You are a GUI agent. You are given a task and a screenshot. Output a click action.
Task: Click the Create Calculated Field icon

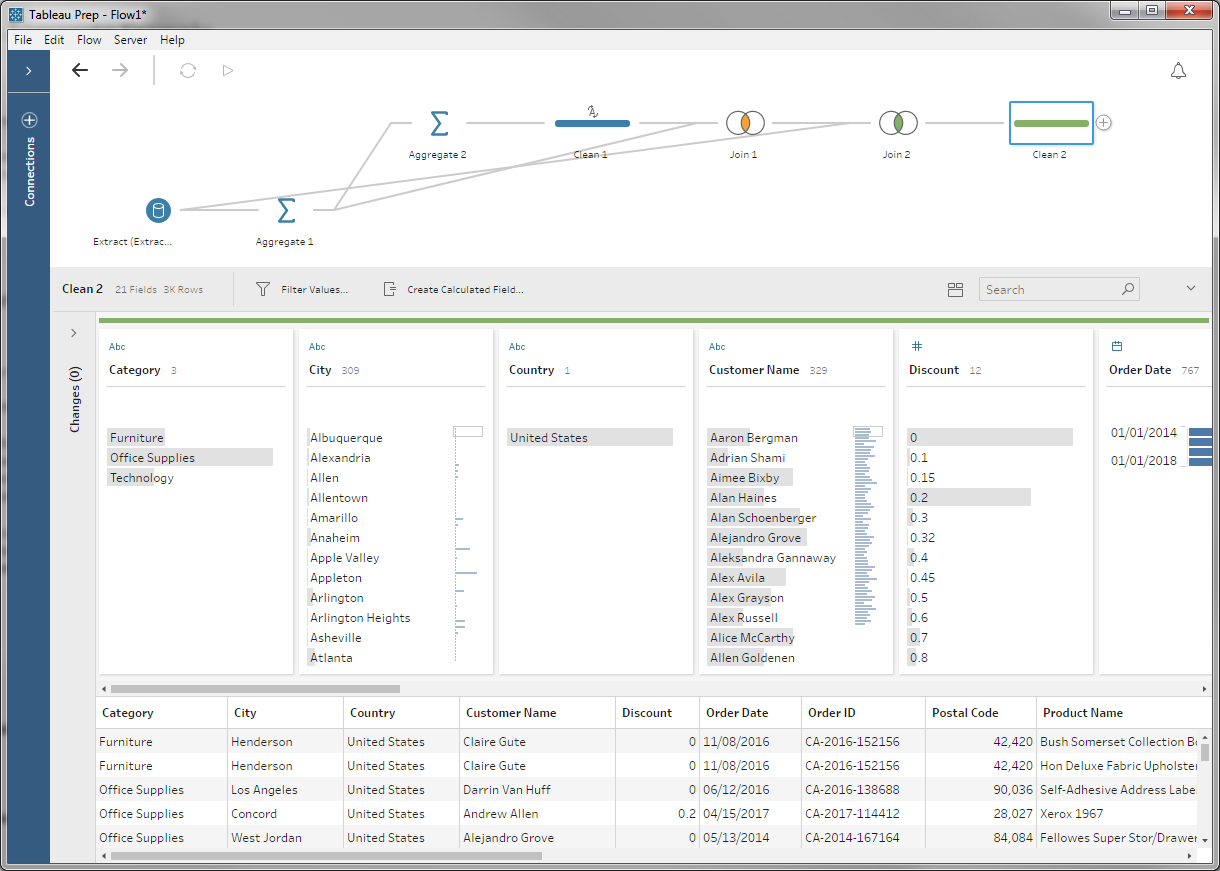tap(390, 289)
